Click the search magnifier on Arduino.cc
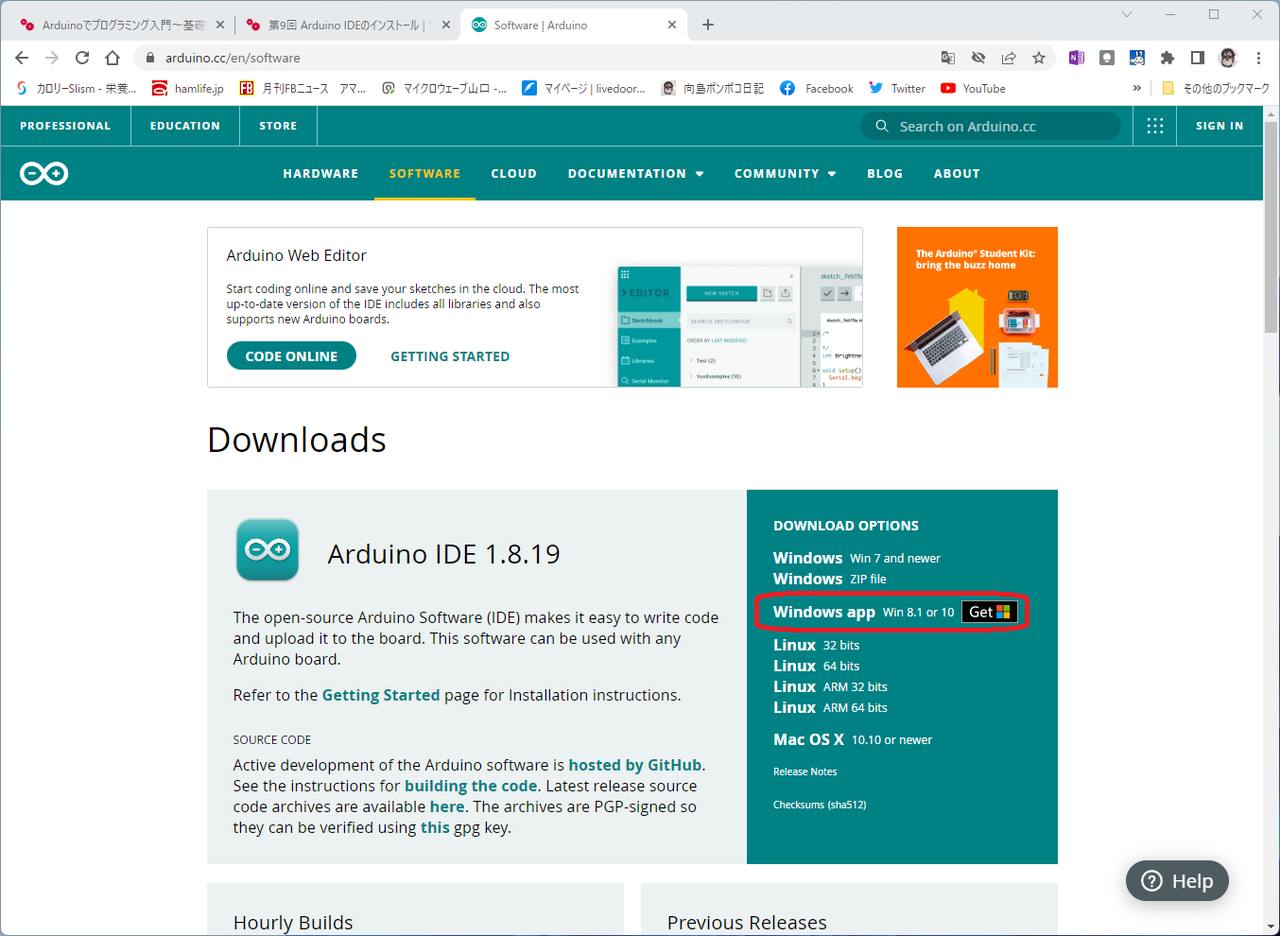This screenshot has height=936, width=1280. [882, 126]
